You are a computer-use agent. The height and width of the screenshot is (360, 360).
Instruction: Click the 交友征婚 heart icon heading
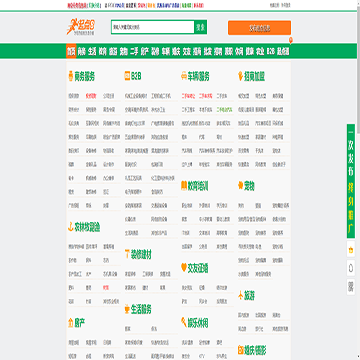pos(184,268)
